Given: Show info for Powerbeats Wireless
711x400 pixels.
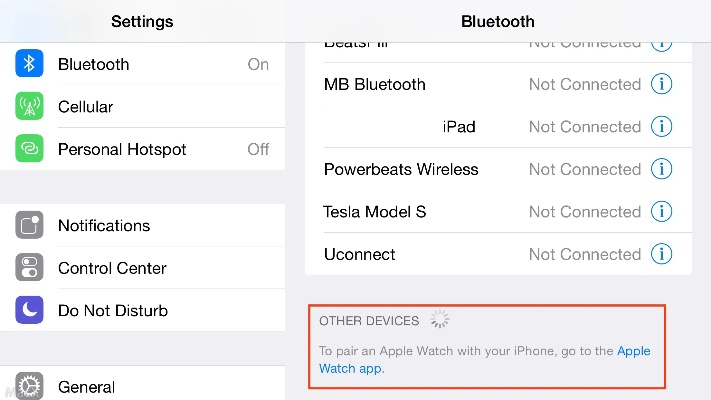Looking at the screenshot, I should (661, 169).
